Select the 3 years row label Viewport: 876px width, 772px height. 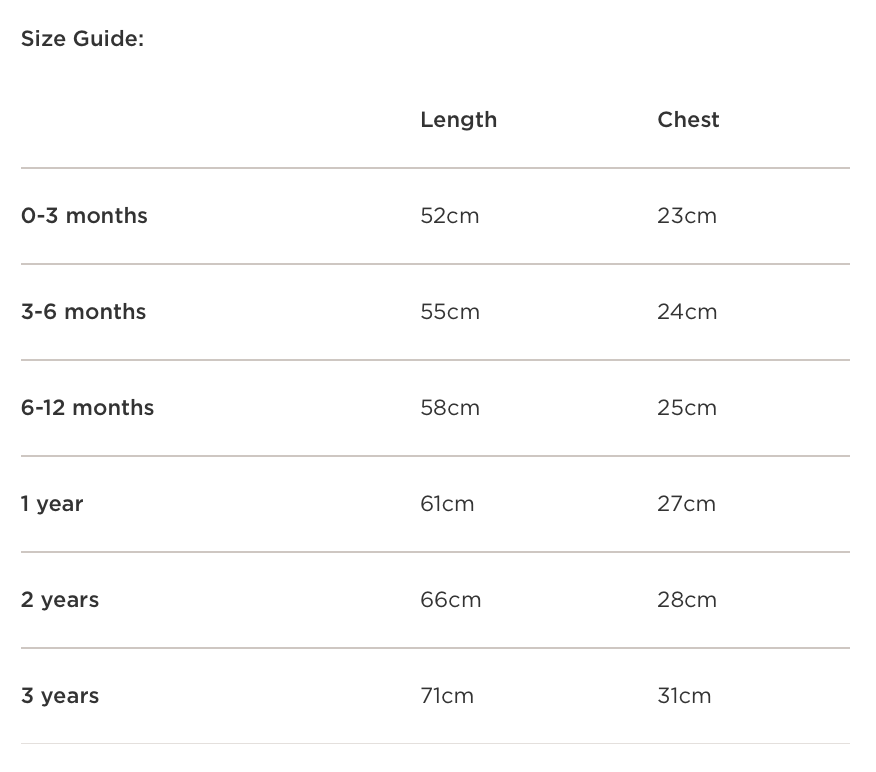click(x=60, y=696)
